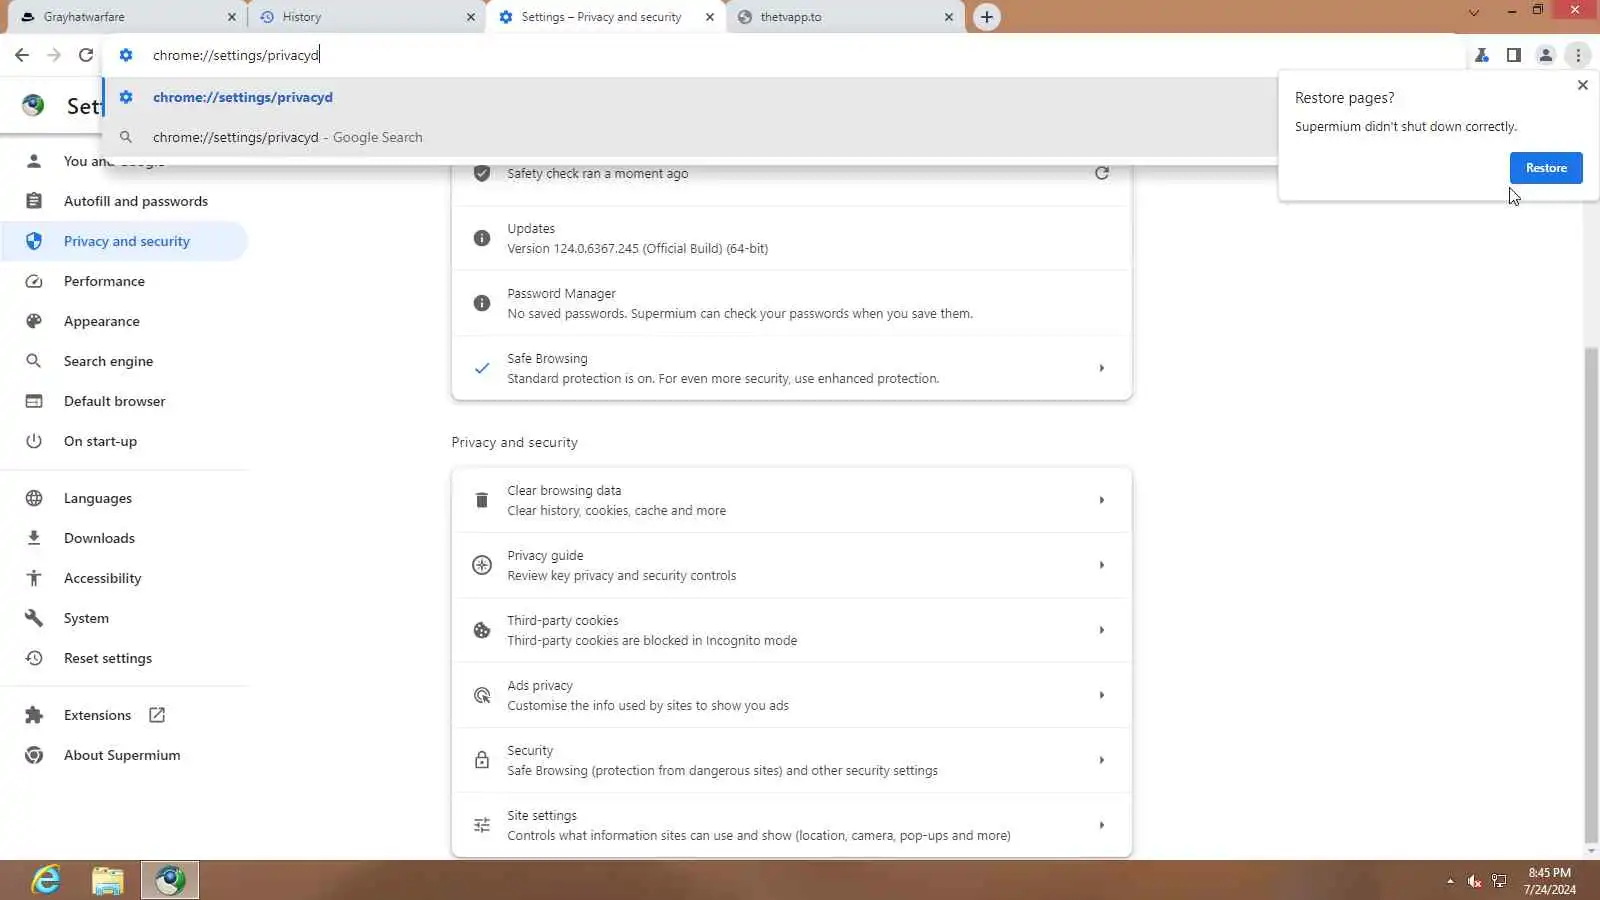This screenshot has height=900, width=1600.
Task: Expand the Third-party cookies row arrow
Action: [1102, 630]
